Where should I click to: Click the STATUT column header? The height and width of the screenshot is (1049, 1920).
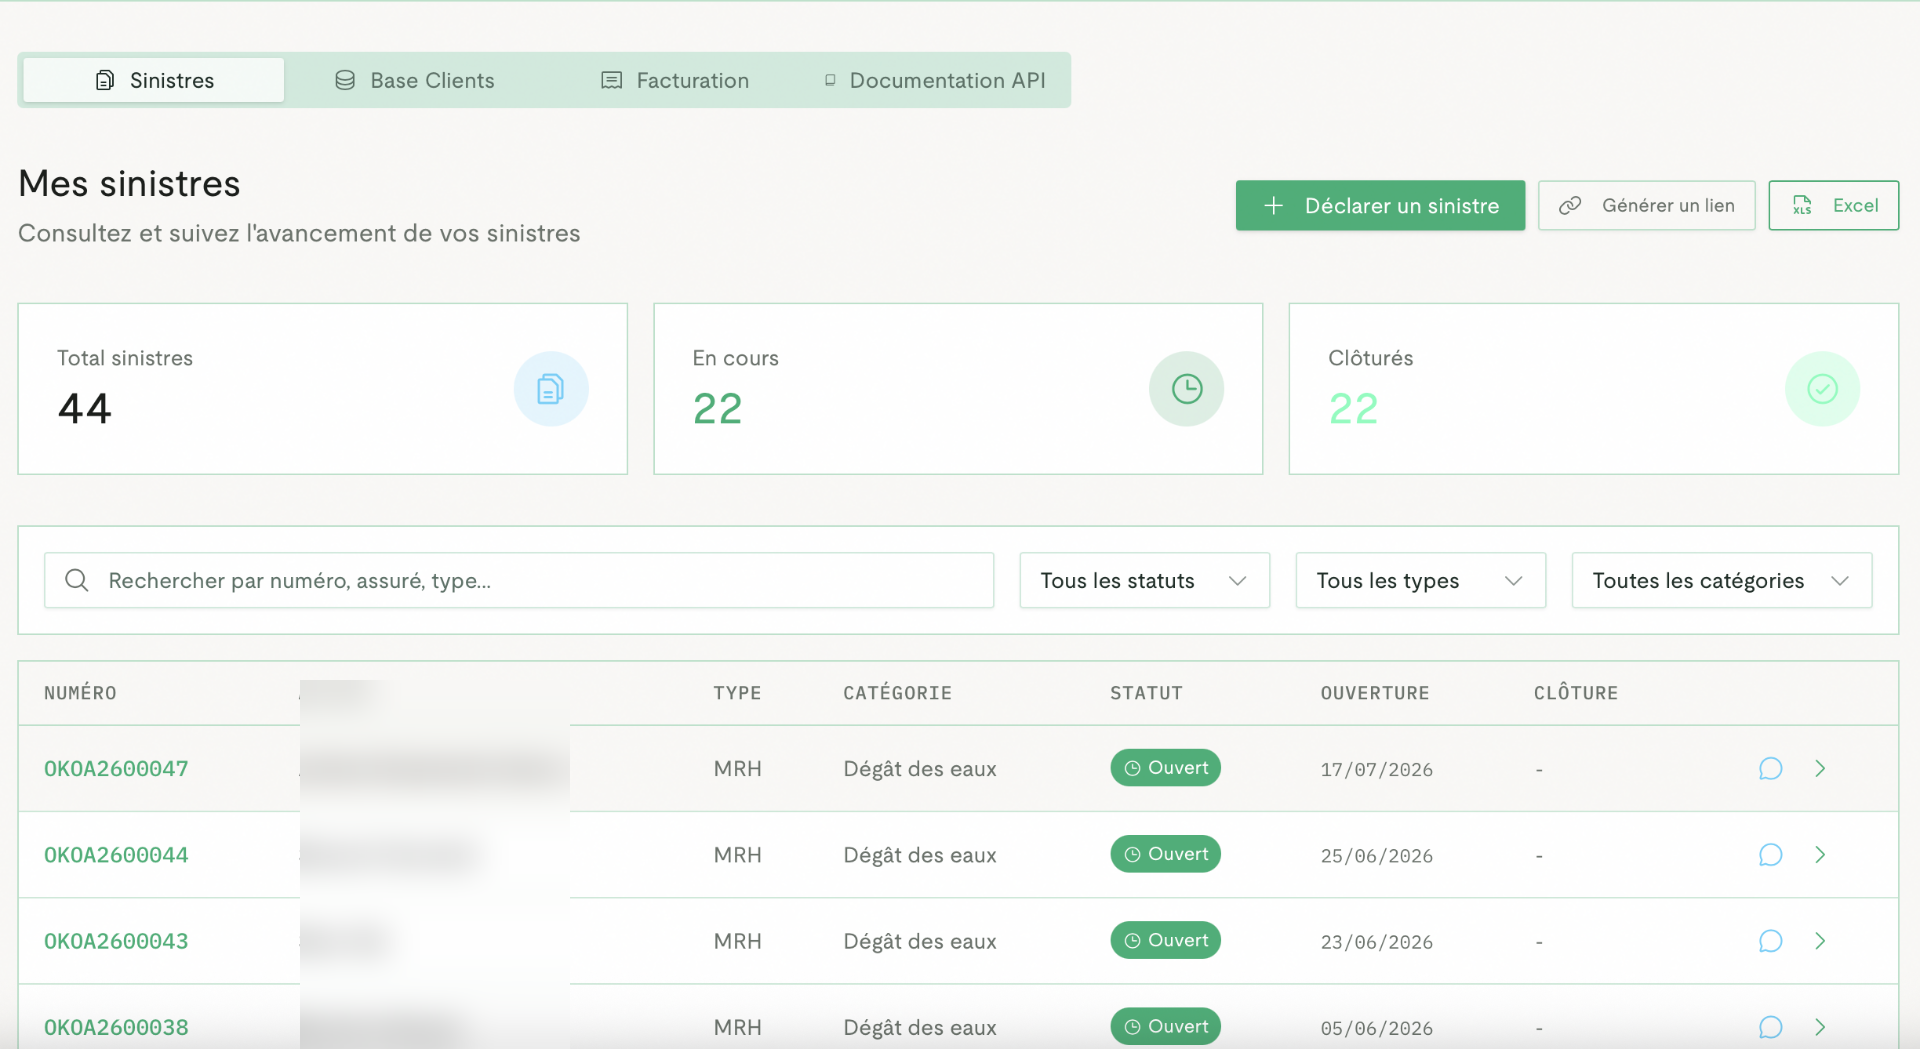[1146, 693]
